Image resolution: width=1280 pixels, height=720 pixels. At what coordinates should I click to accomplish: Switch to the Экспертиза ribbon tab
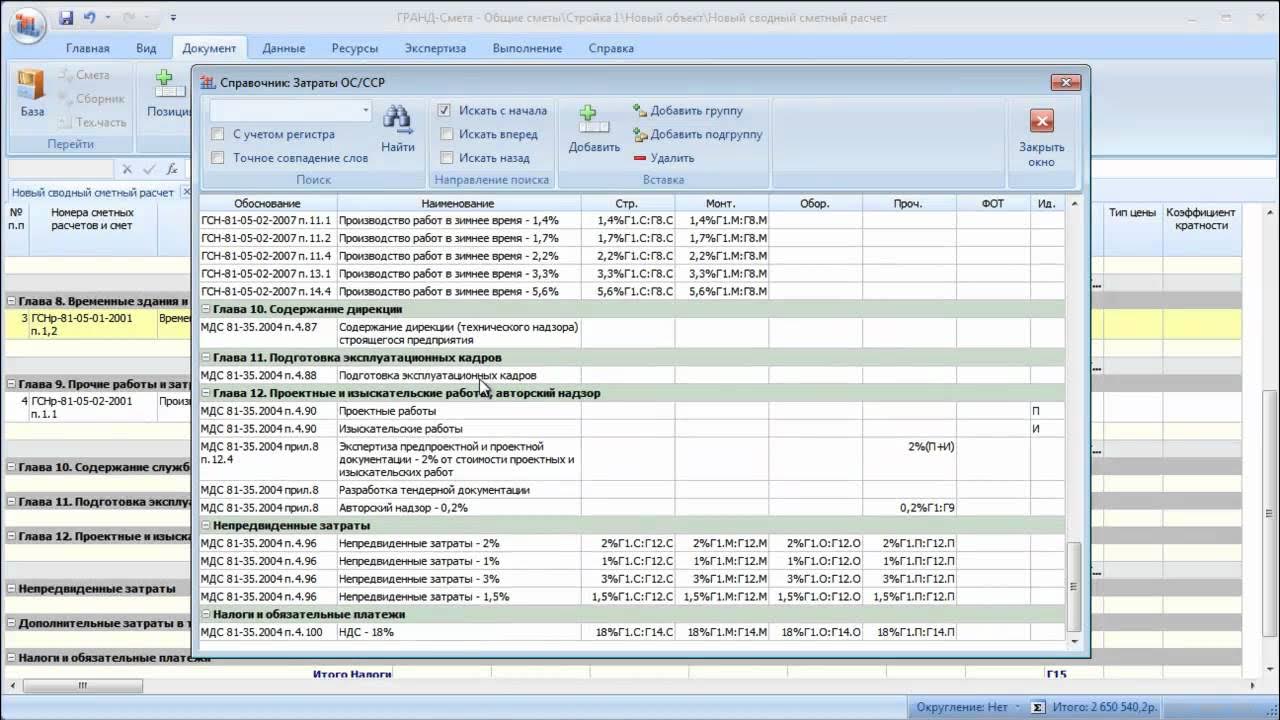tap(435, 48)
